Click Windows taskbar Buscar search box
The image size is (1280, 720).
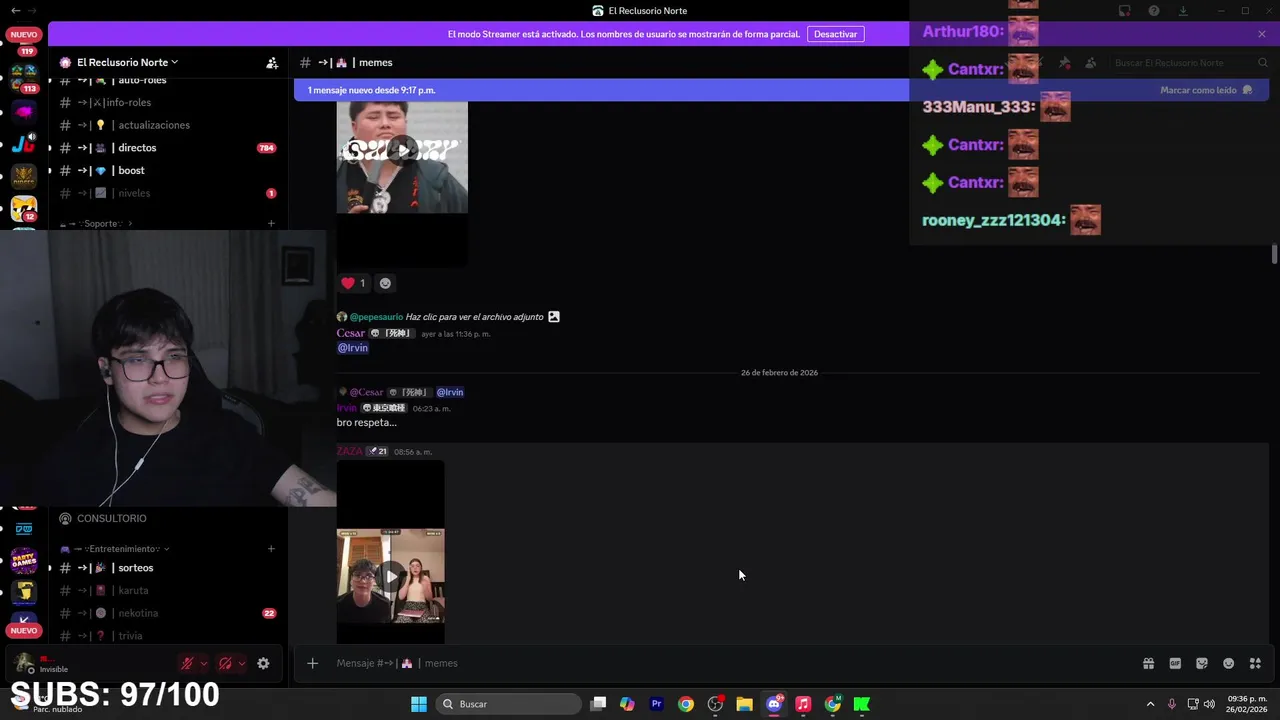510,704
